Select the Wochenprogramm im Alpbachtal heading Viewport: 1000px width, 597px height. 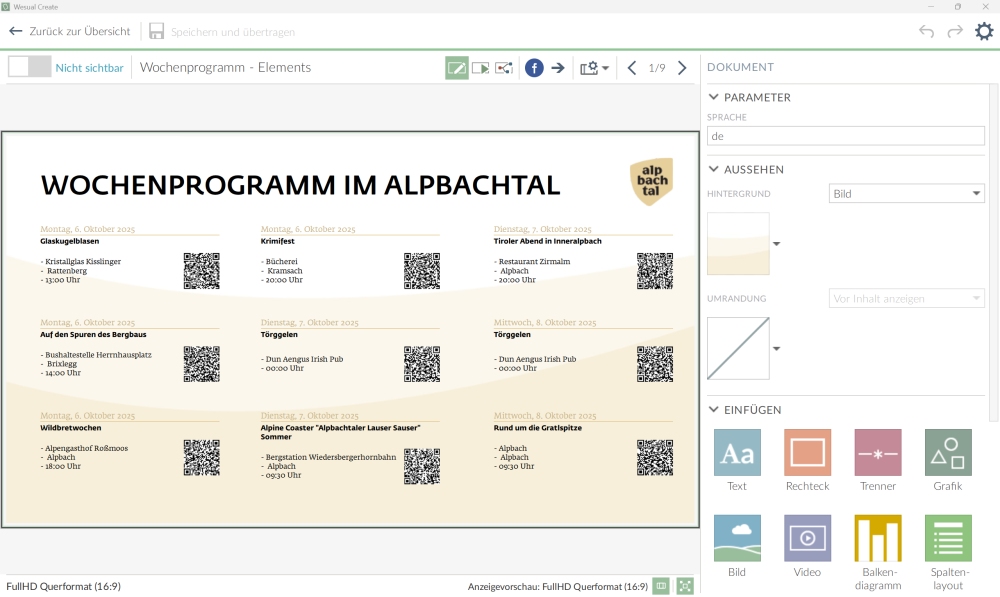[x=300, y=185]
